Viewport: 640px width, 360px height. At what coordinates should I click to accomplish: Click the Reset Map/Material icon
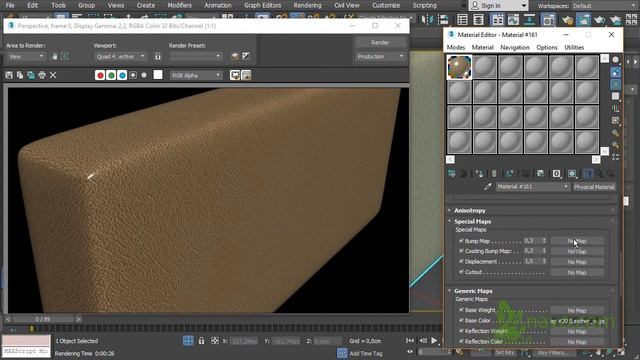pyautogui.click(x=493, y=173)
